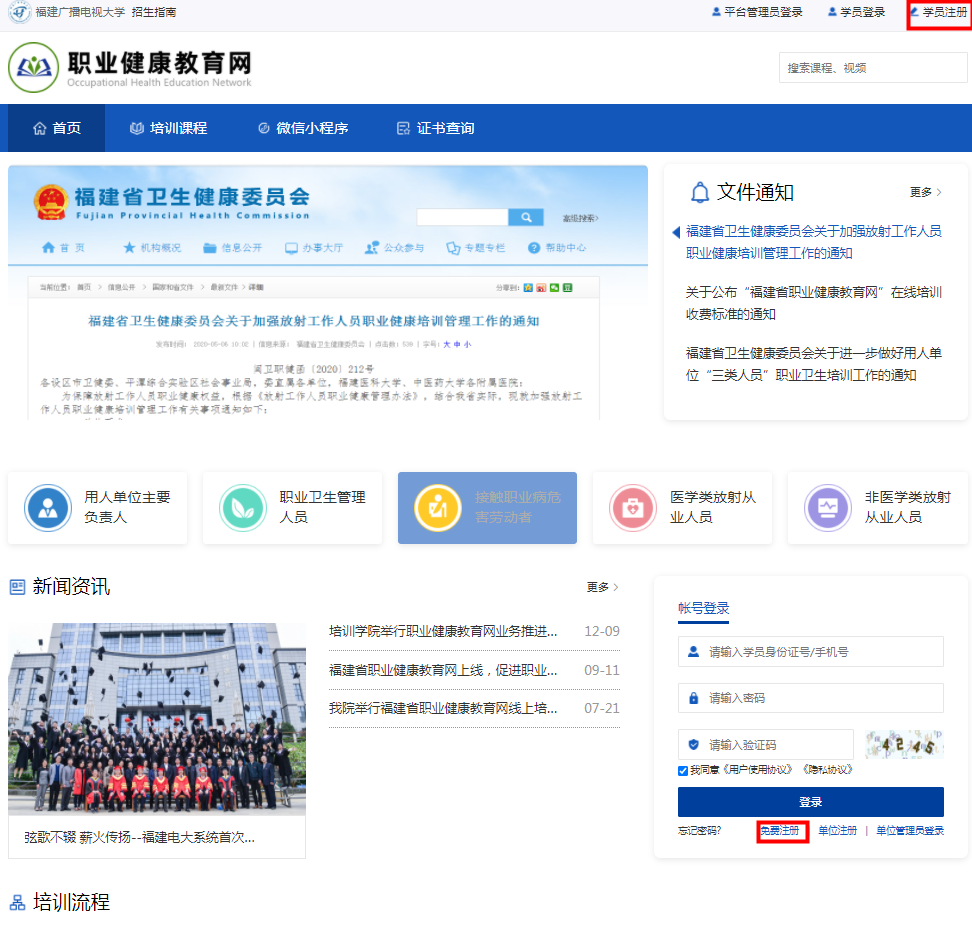Click the bell icon beside 文件通知
972x929 pixels.
pos(700,192)
